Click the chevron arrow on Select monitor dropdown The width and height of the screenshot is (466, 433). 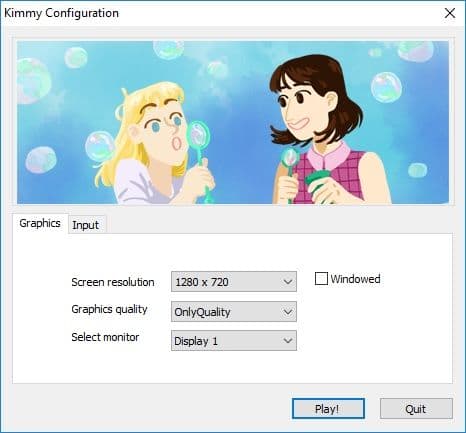[x=288, y=341]
